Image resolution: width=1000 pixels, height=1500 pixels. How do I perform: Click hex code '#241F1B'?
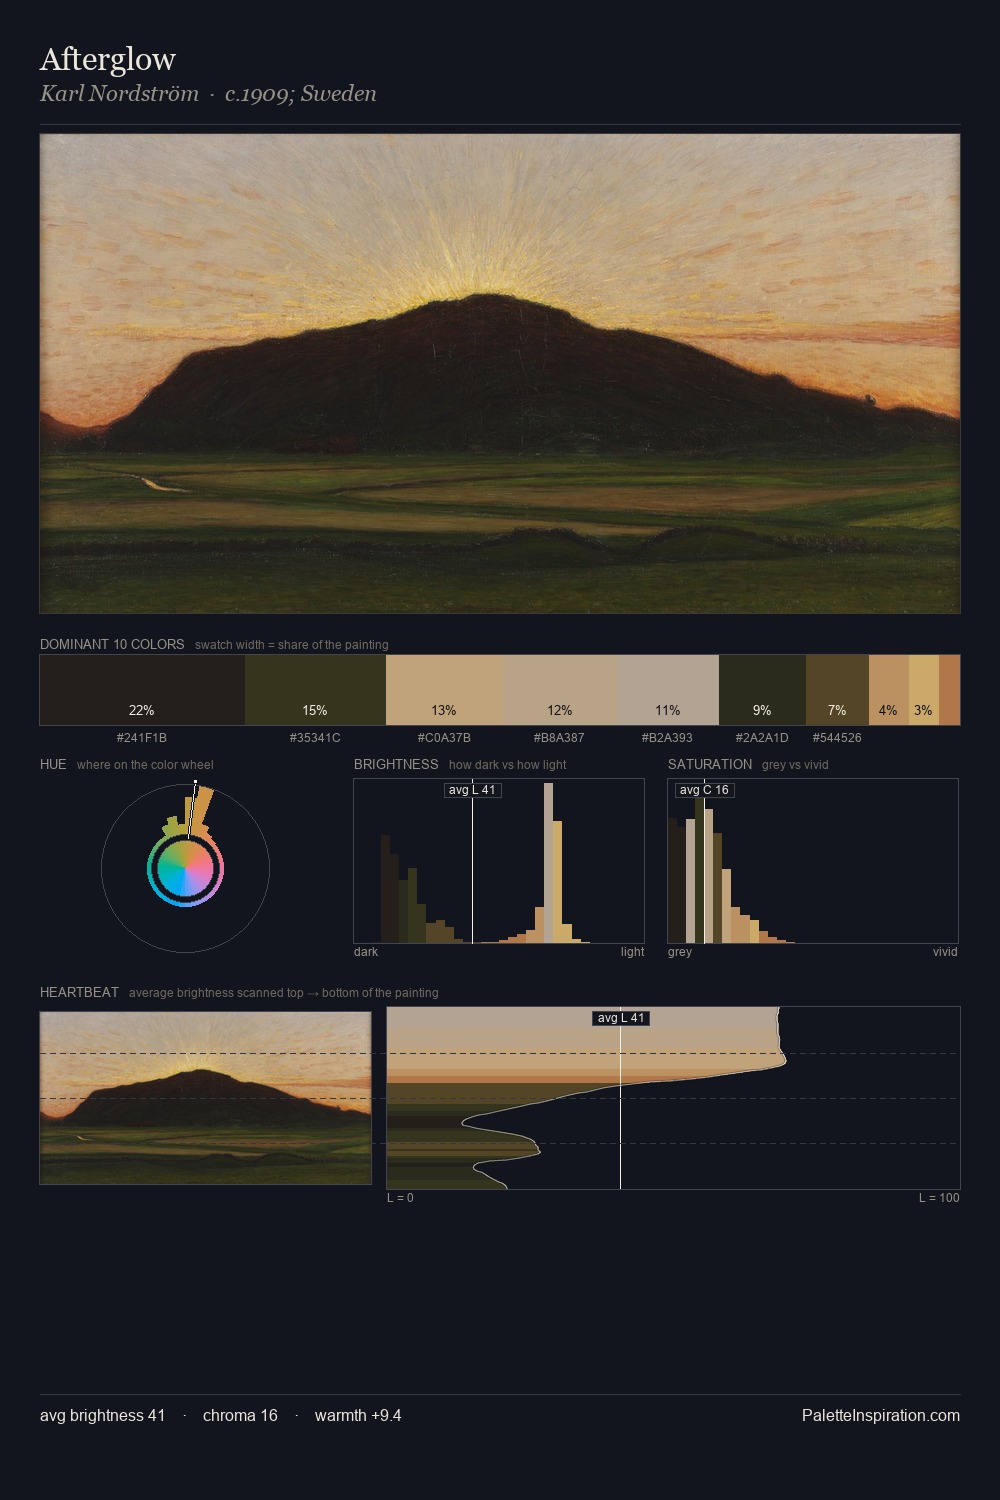142,738
